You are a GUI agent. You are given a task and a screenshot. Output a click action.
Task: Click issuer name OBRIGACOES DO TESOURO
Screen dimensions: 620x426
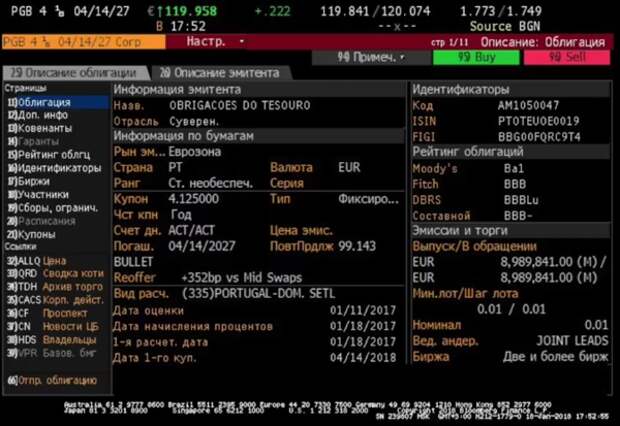click(x=240, y=106)
